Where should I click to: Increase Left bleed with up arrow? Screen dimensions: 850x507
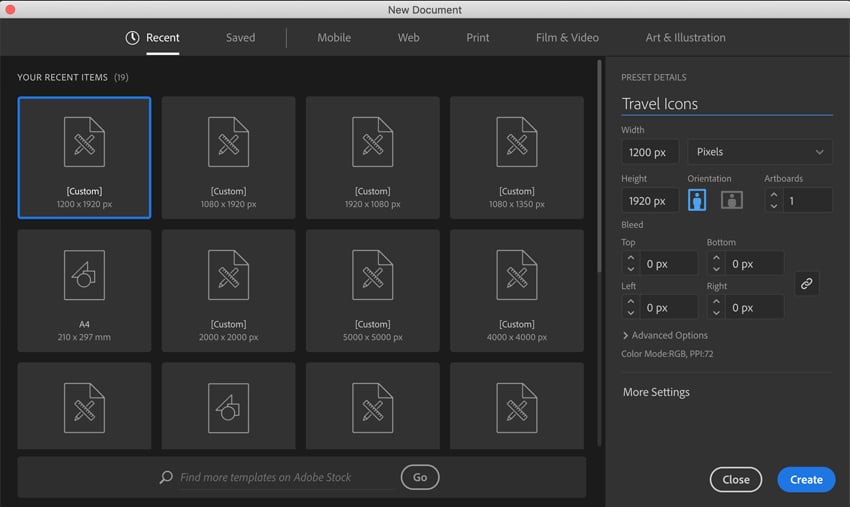[630, 301]
